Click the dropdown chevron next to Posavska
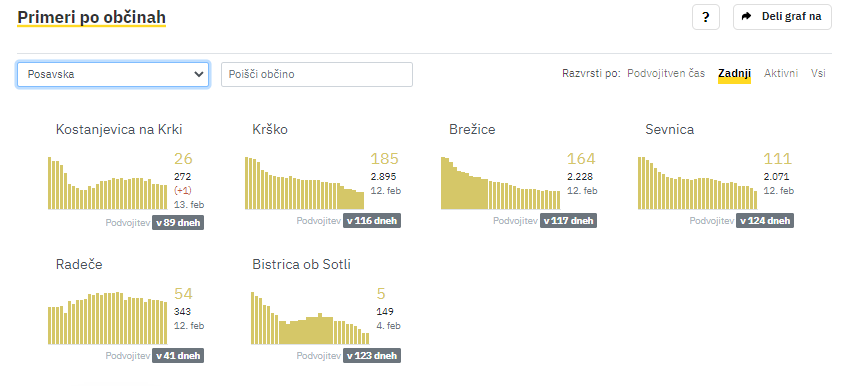 click(x=199, y=74)
